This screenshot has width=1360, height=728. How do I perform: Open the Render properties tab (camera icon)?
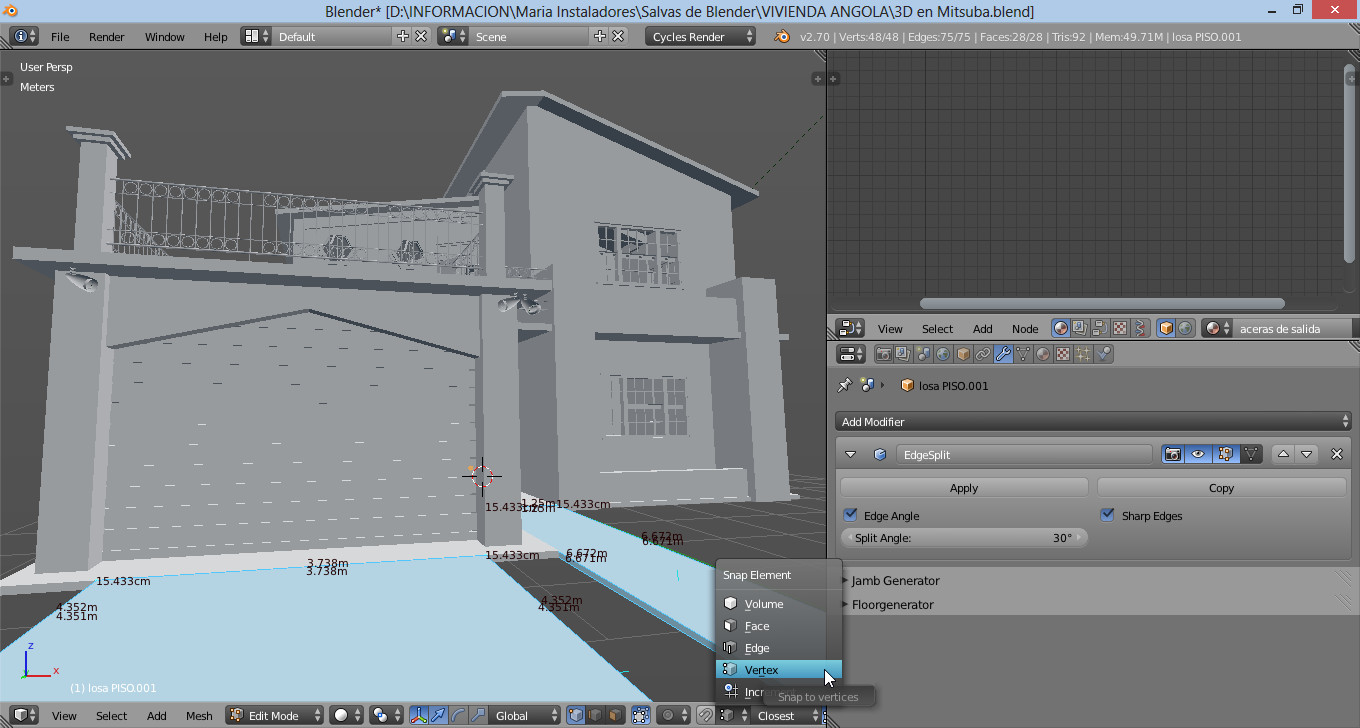click(884, 354)
